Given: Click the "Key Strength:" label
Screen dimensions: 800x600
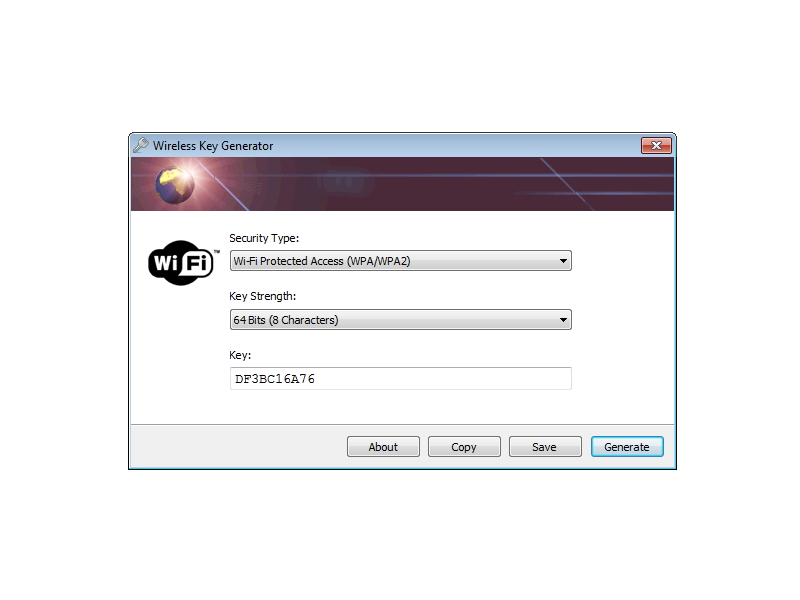Looking at the screenshot, I should pos(262,296).
